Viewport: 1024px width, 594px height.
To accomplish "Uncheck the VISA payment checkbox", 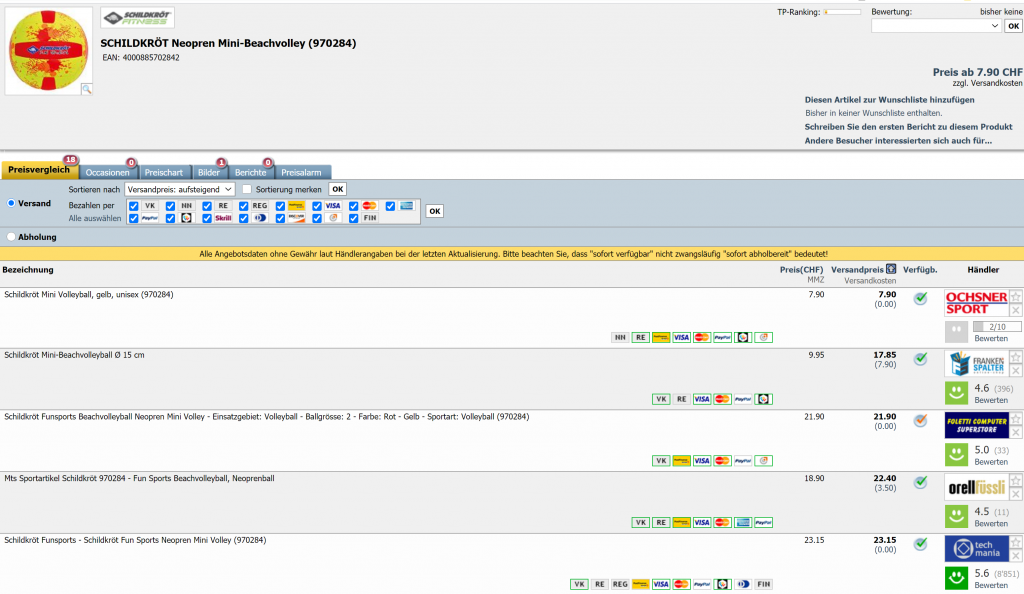I will 318,206.
